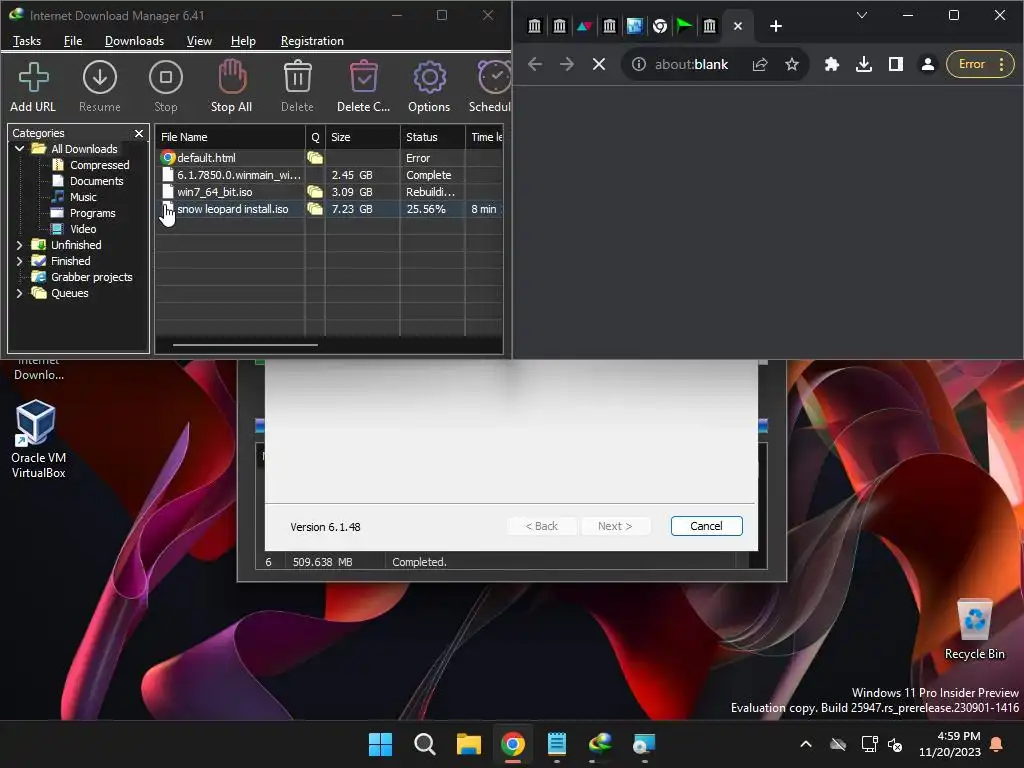Expand the Queues category node
Viewport: 1024px width, 768px height.
point(19,293)
